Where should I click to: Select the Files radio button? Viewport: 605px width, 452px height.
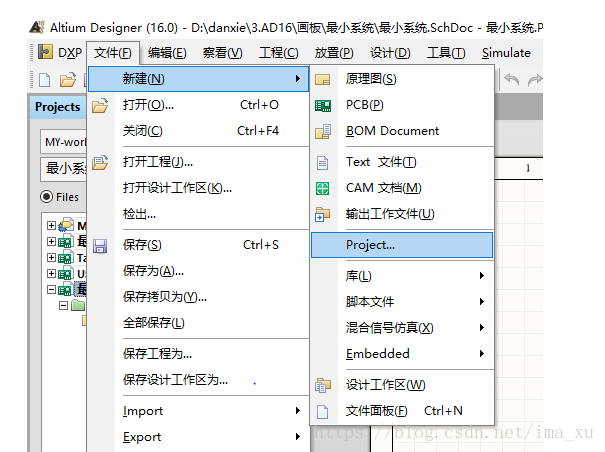[46, 197]
